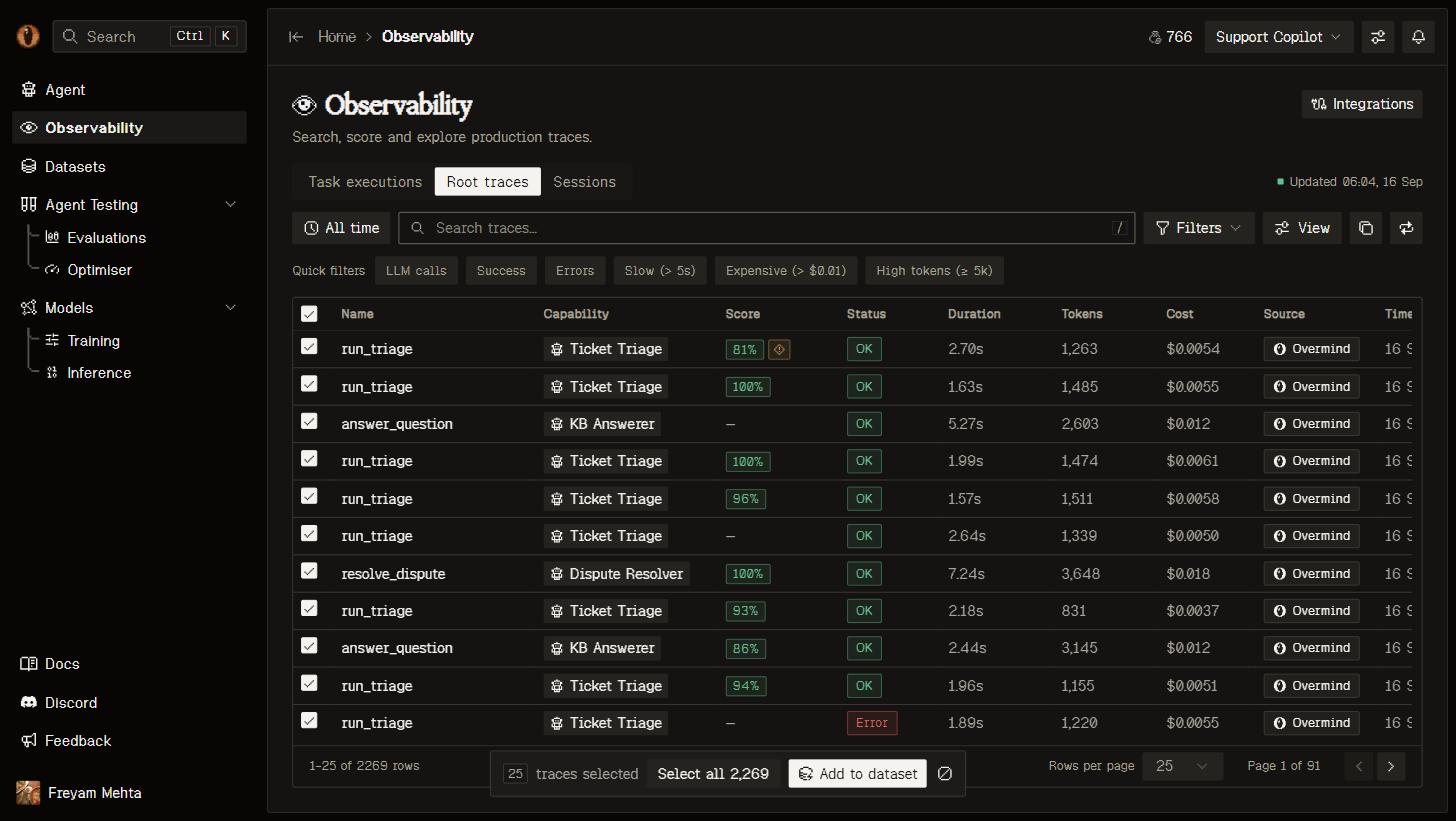Image resolution: width=1456 pixels, height=821 pixels.
Task: Refresh traces with the reload icon
Action: pyautogui.click(x=1406, y=228)
